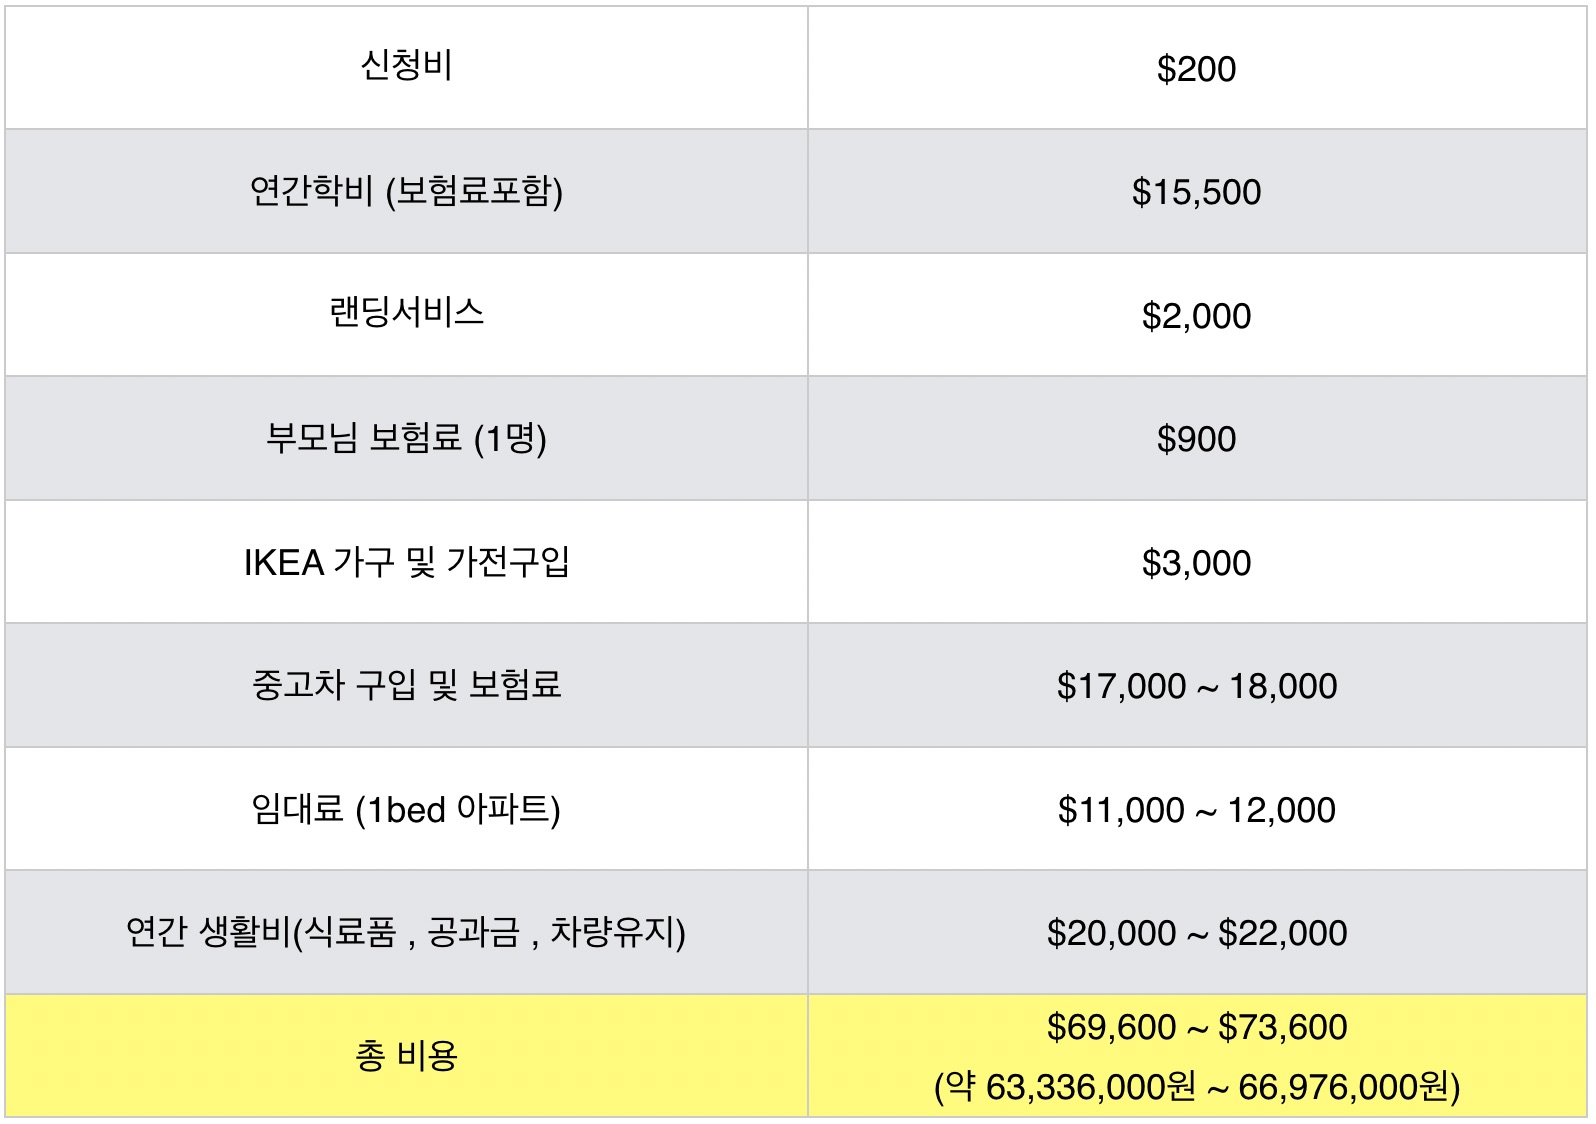Select the 연간 생활비 label cell
Screen dimensions: 1596x1124
[x=406, y=932]
